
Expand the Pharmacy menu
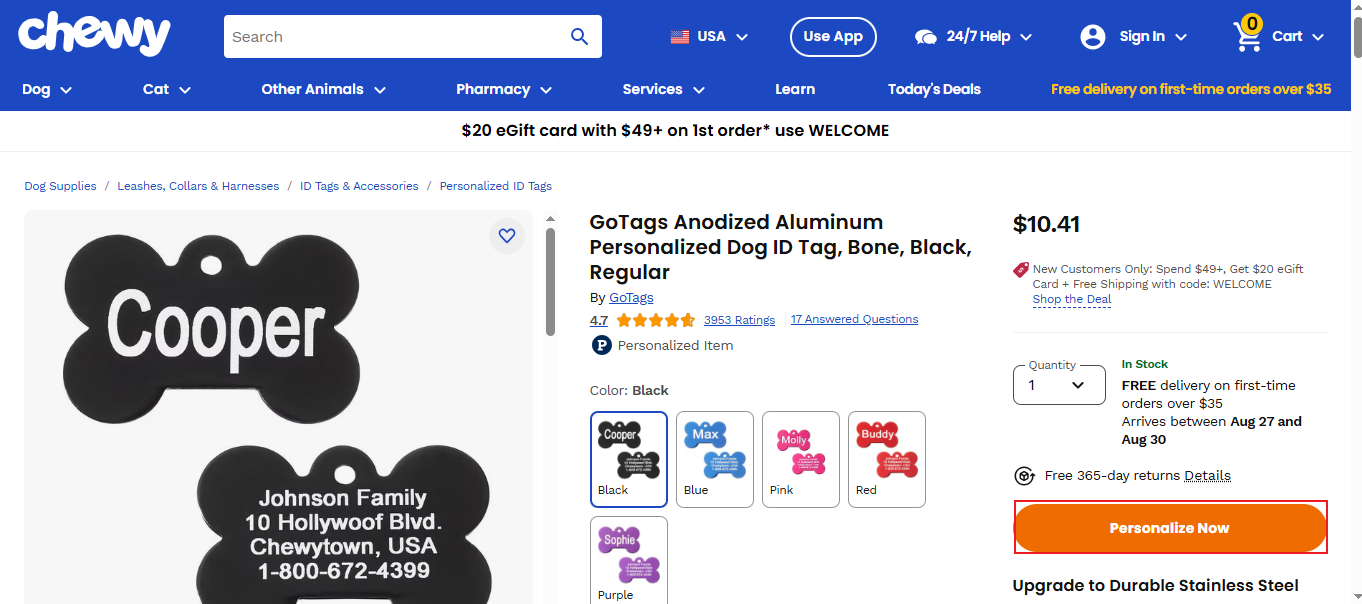pos(504,89)
